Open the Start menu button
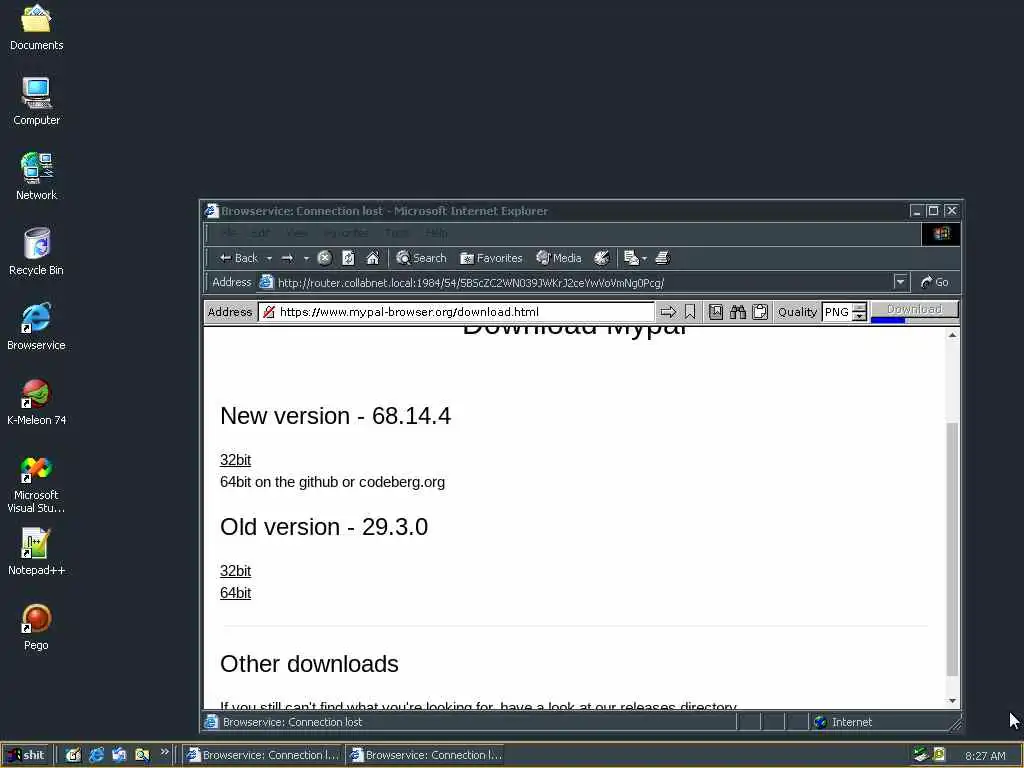Image resolution: width=1024 pixels, height=768 pixels. pyautogui.click(x=25, y=755)
